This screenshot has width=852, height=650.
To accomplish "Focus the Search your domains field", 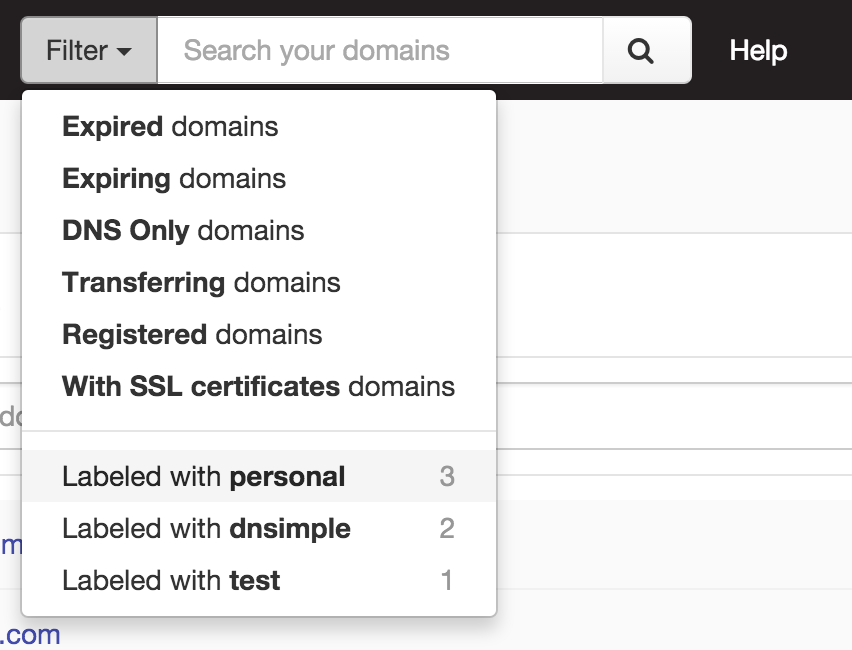I will point(380,50).
